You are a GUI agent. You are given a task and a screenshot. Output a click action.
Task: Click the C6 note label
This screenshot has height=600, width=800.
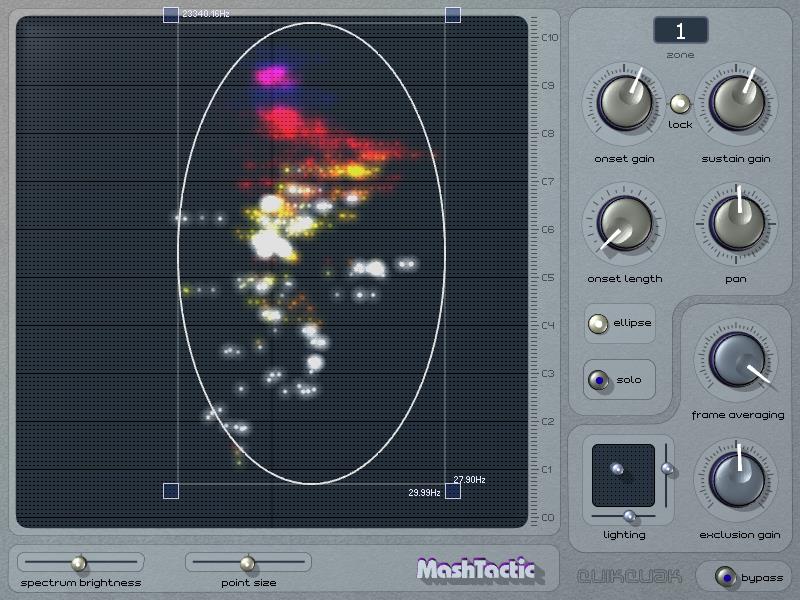coord(548,230)
